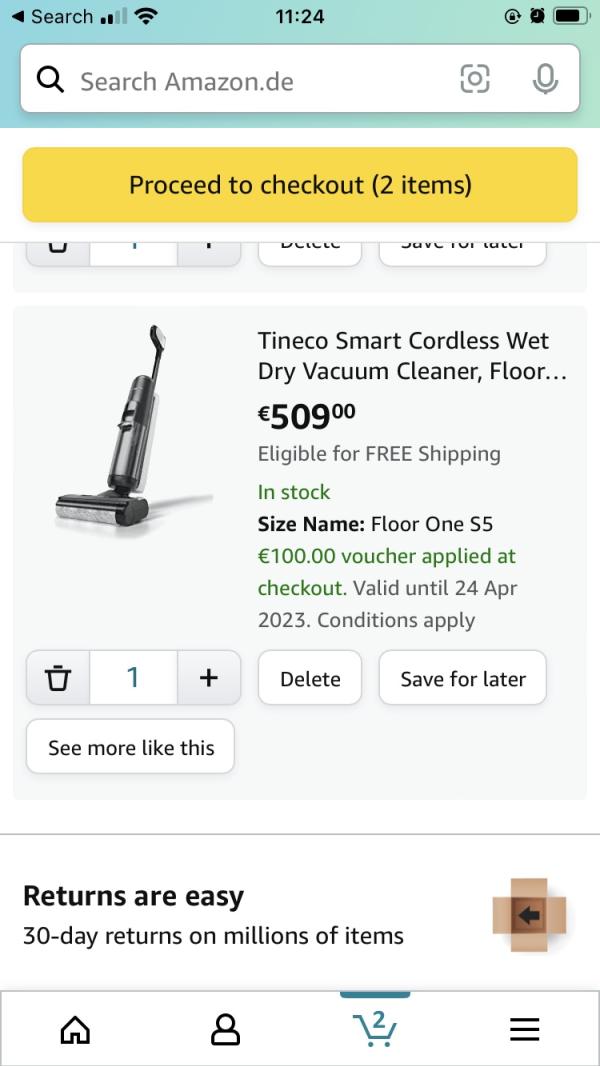The height and width of the screenshot is (1066, 600).
Task: Open the cart tab with 2 items
Action: (x=375, y=1028)
